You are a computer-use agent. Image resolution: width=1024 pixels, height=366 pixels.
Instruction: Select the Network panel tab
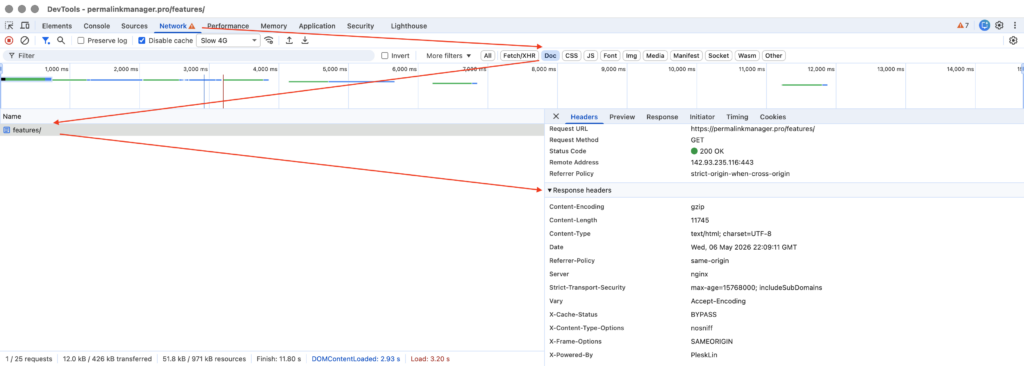coord(177,26)
